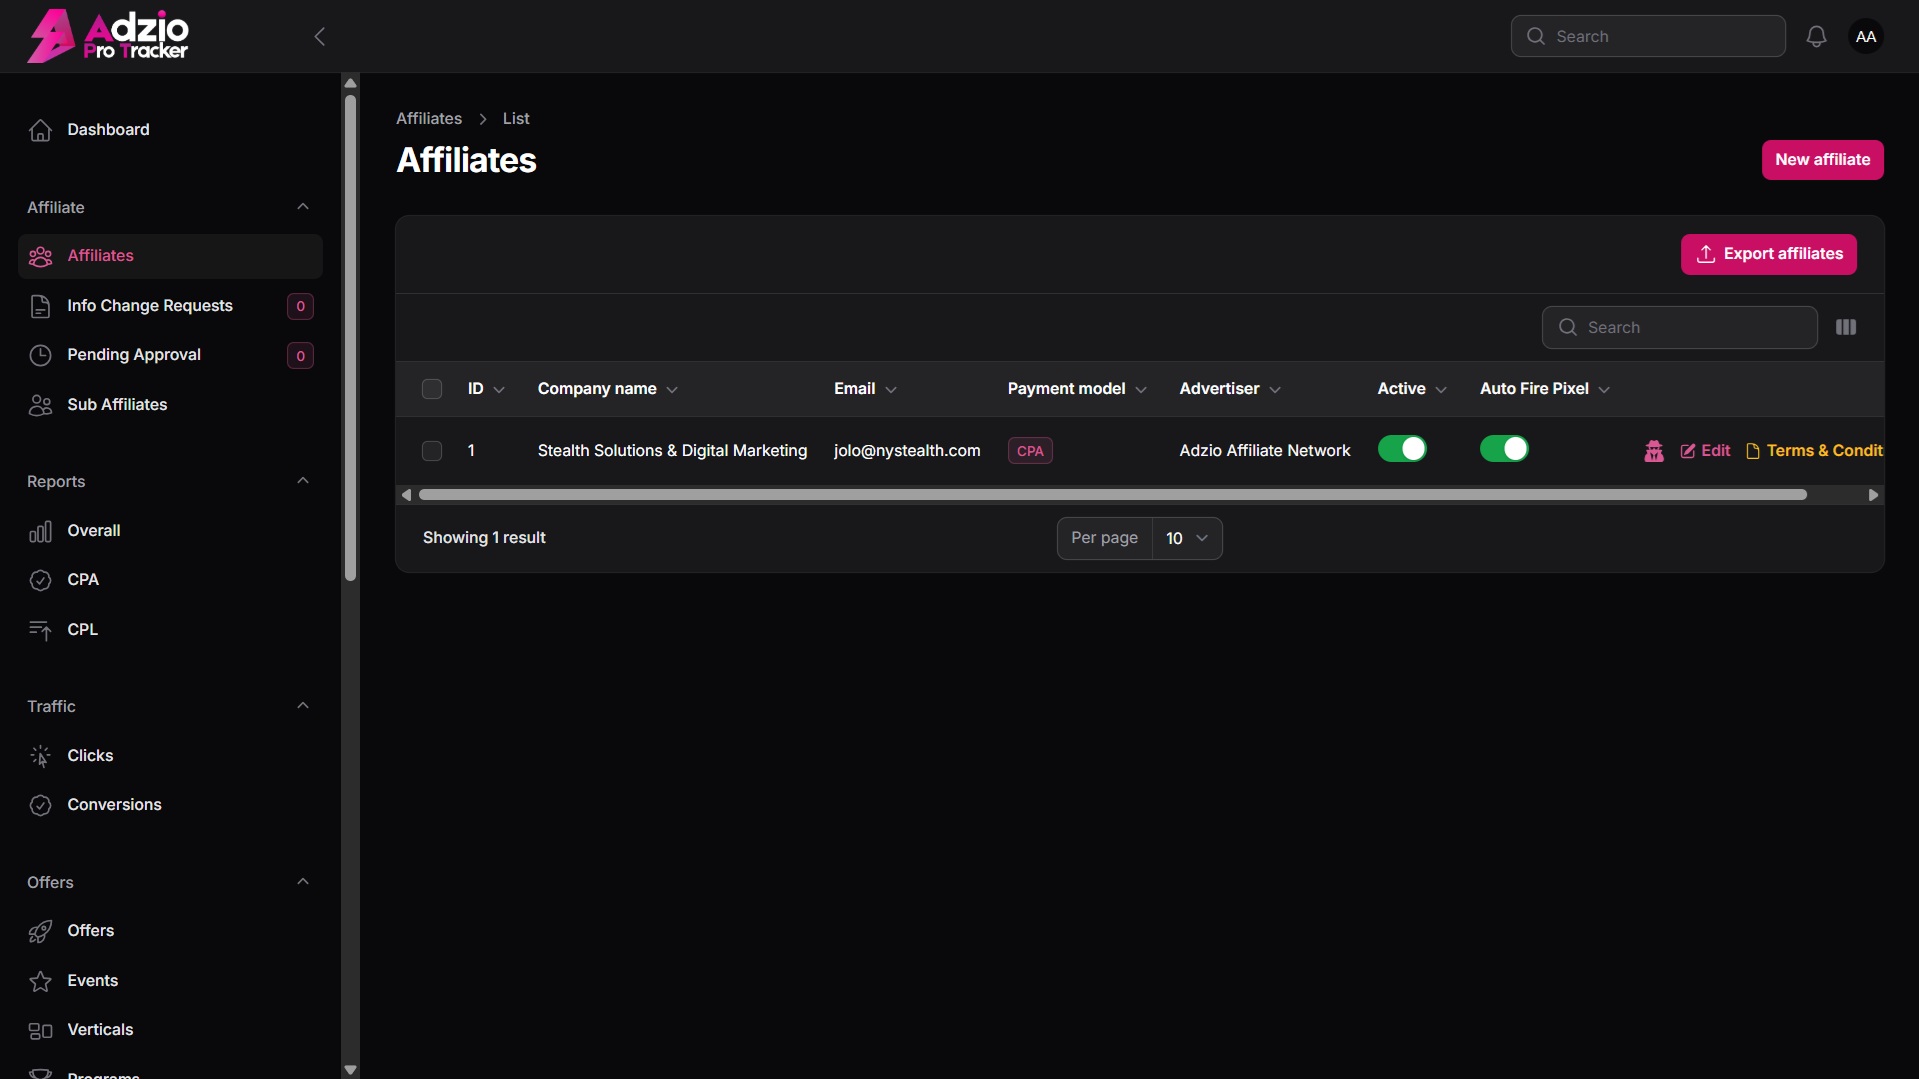This screenshot has width=1919, height=1079.
Task: Click the Pending Approval clock icon
Action: [40, 356]
